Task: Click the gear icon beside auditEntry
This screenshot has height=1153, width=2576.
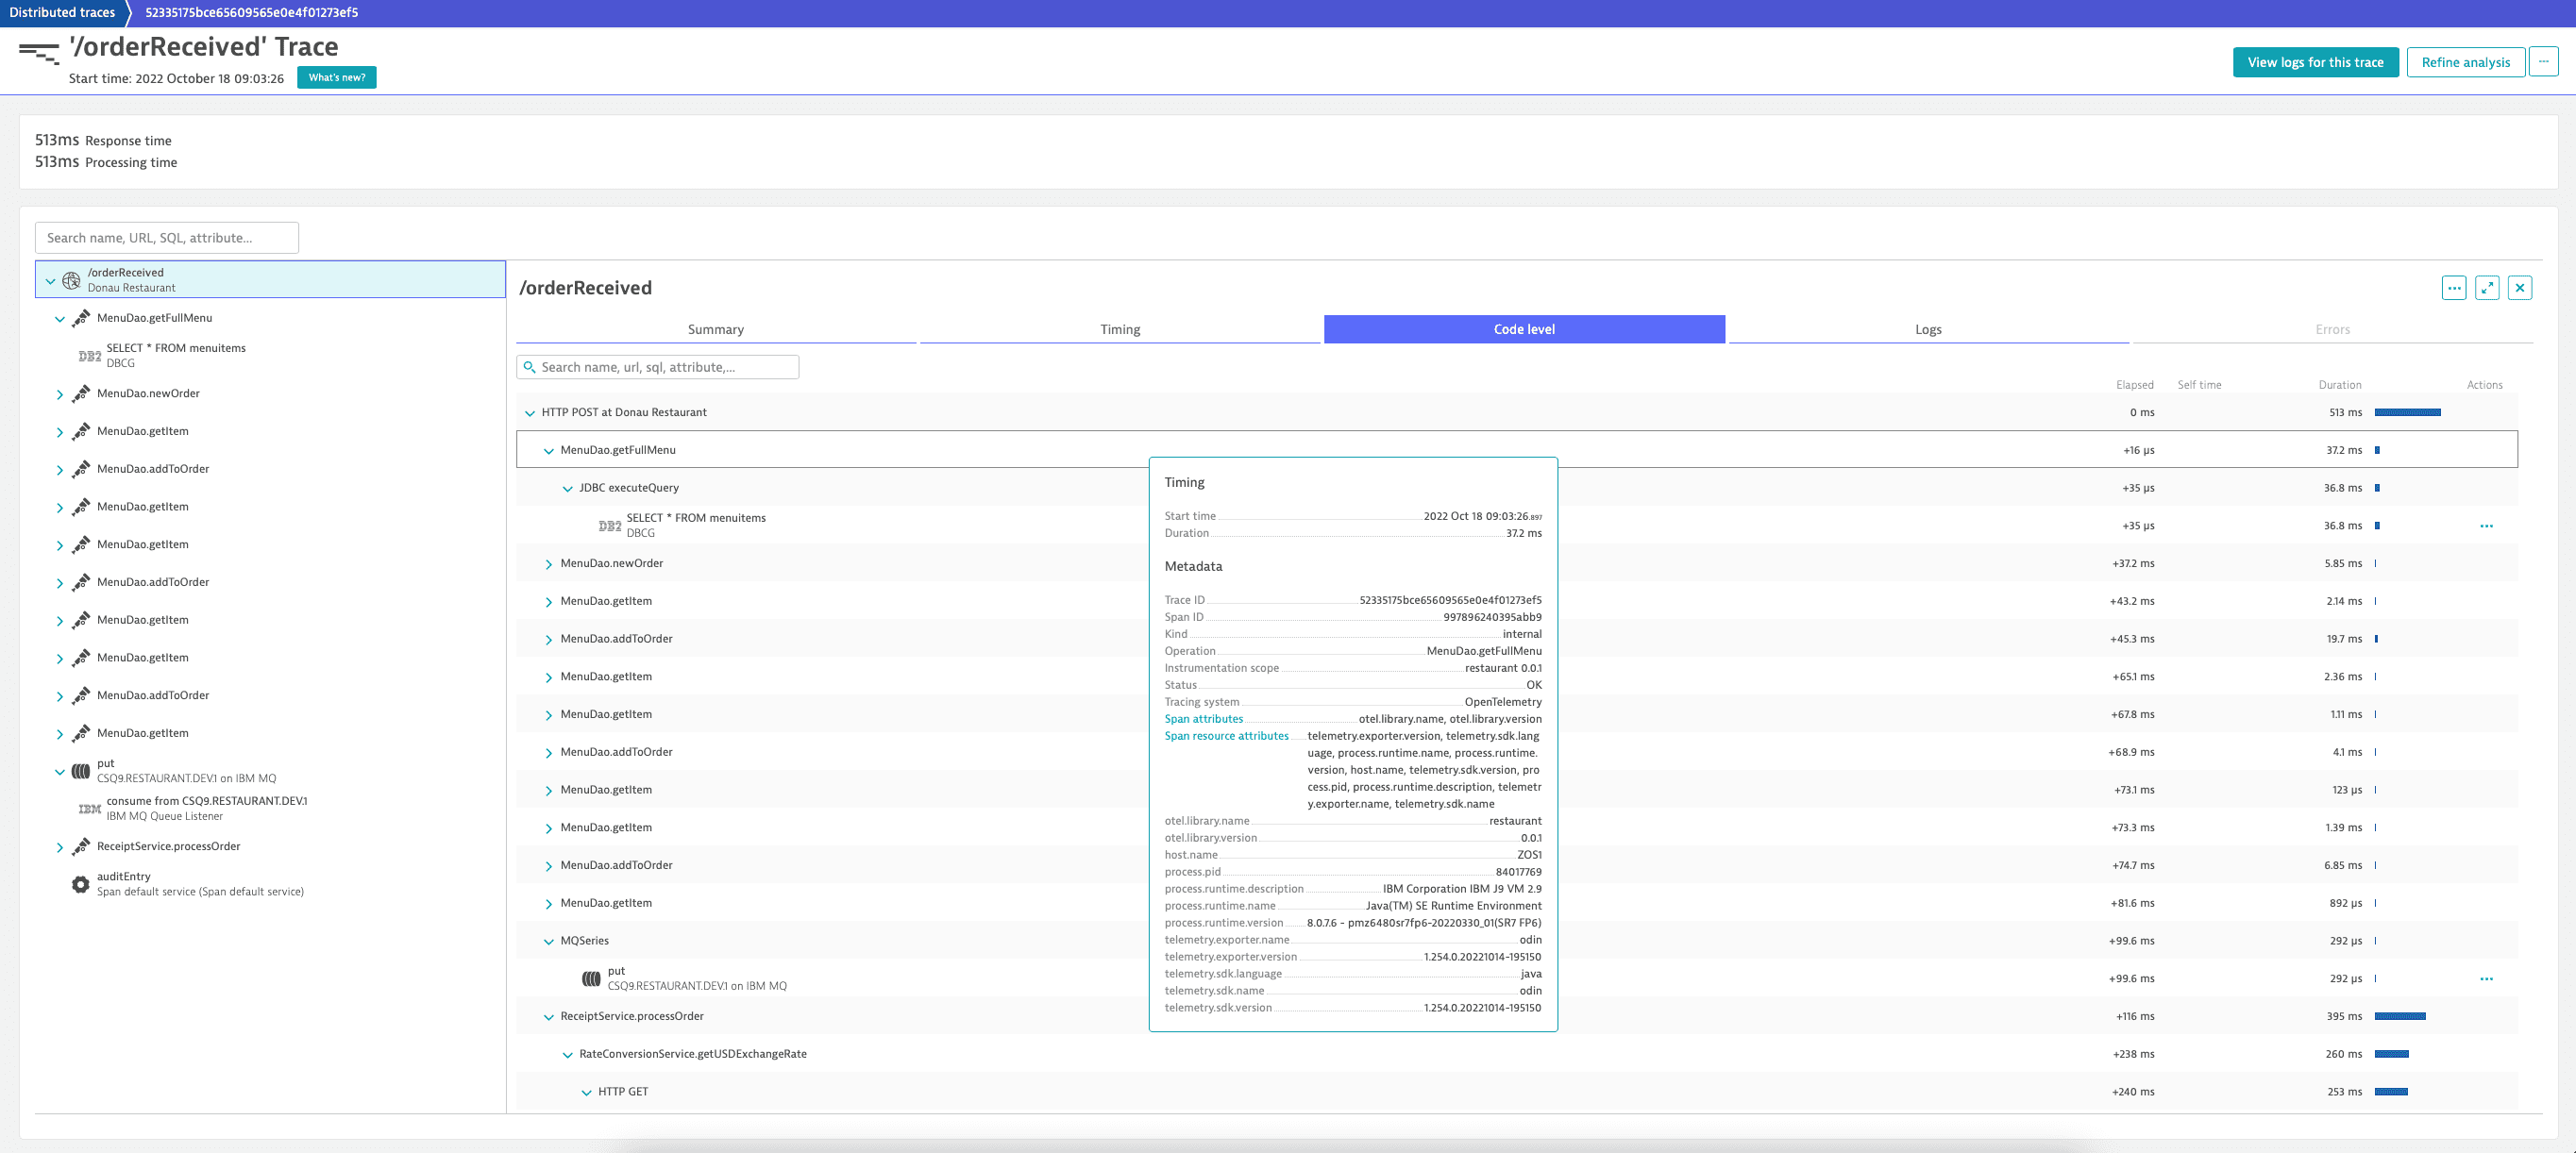Action: 81,884
